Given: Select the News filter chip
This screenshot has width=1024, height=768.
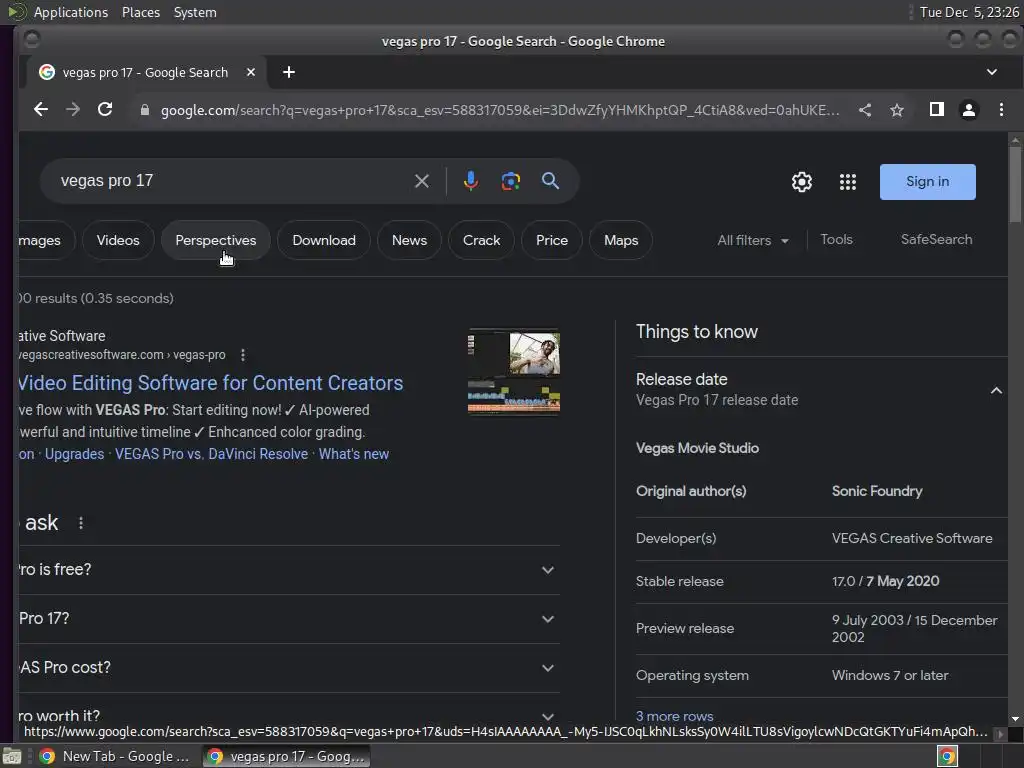Looking at the screenshot, I should (x=409, y=240).
